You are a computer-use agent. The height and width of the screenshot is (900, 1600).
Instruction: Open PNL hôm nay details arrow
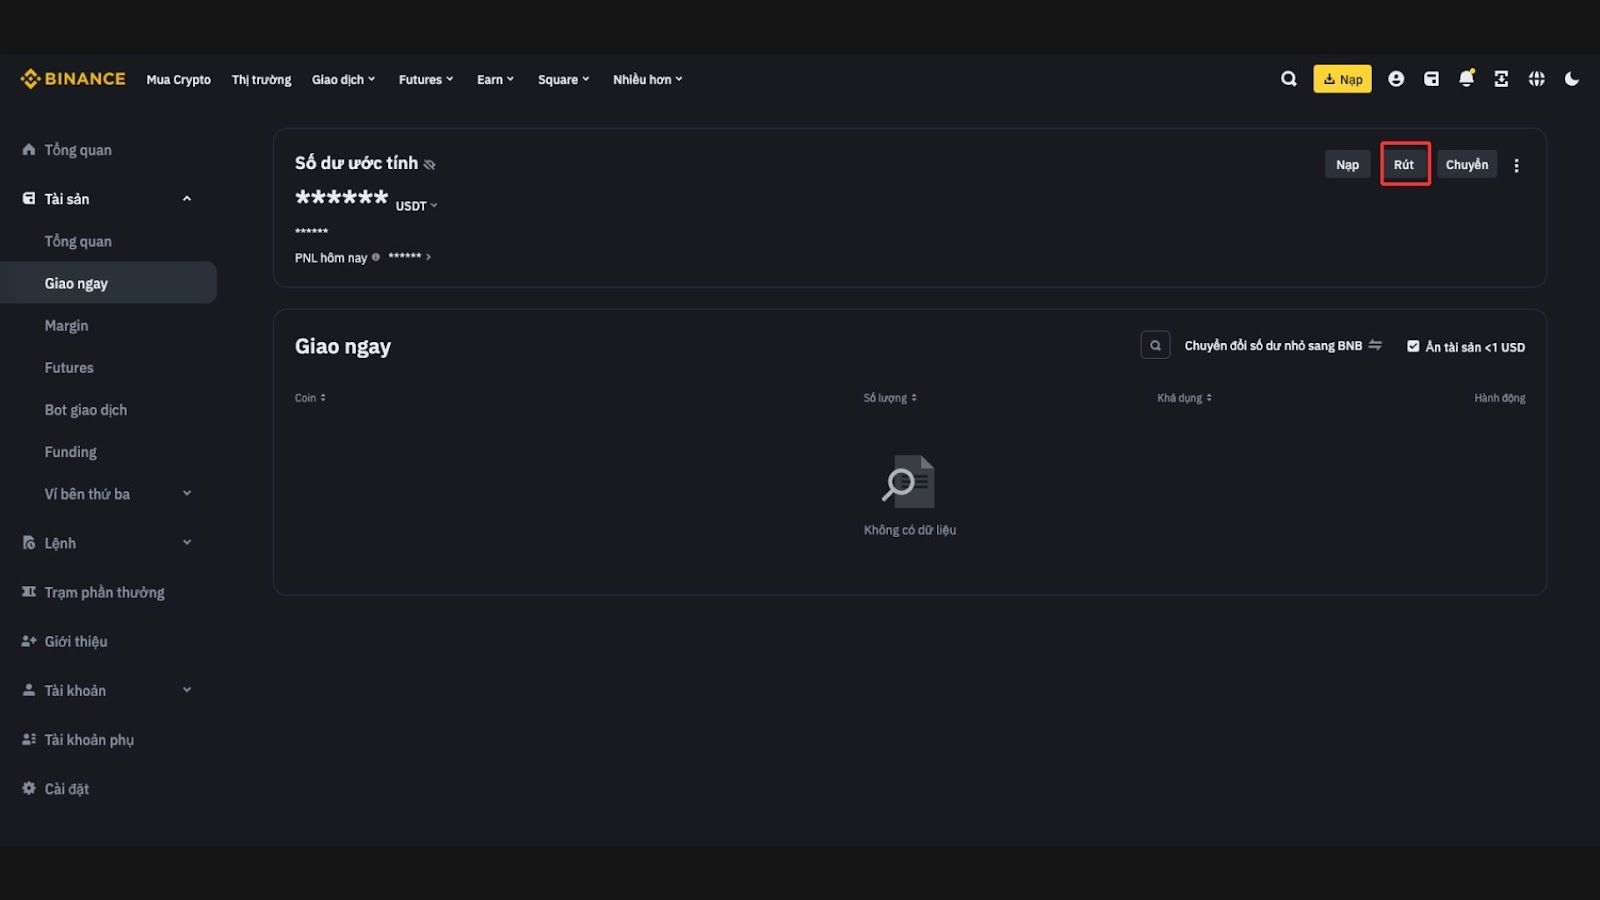point(428,257)
